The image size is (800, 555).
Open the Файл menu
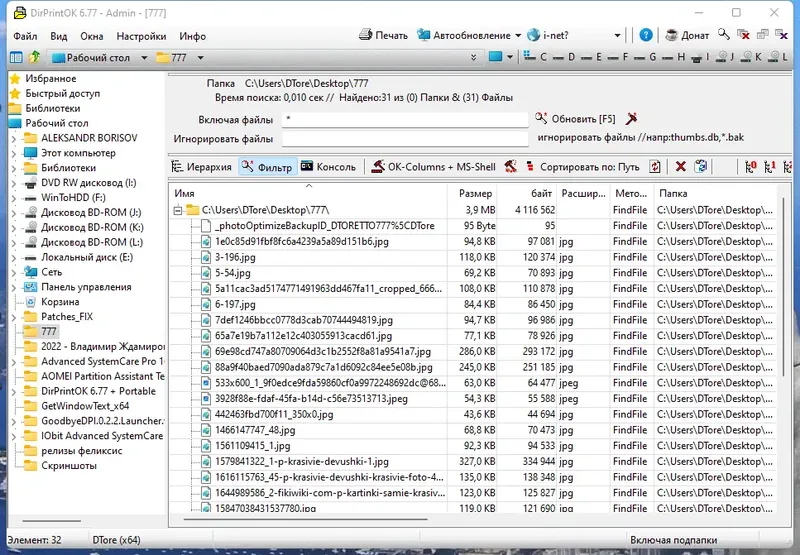(x=25, y=36)
